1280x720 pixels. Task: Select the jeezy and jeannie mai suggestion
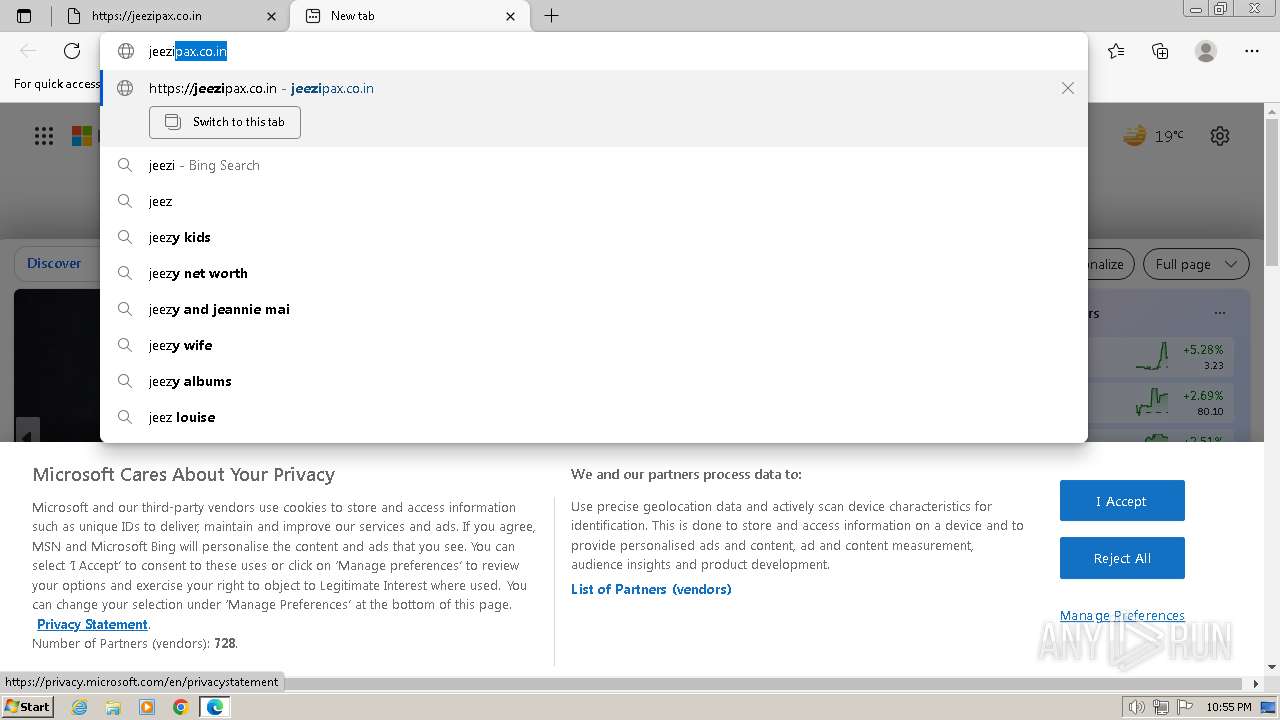(x=594, y=309)
